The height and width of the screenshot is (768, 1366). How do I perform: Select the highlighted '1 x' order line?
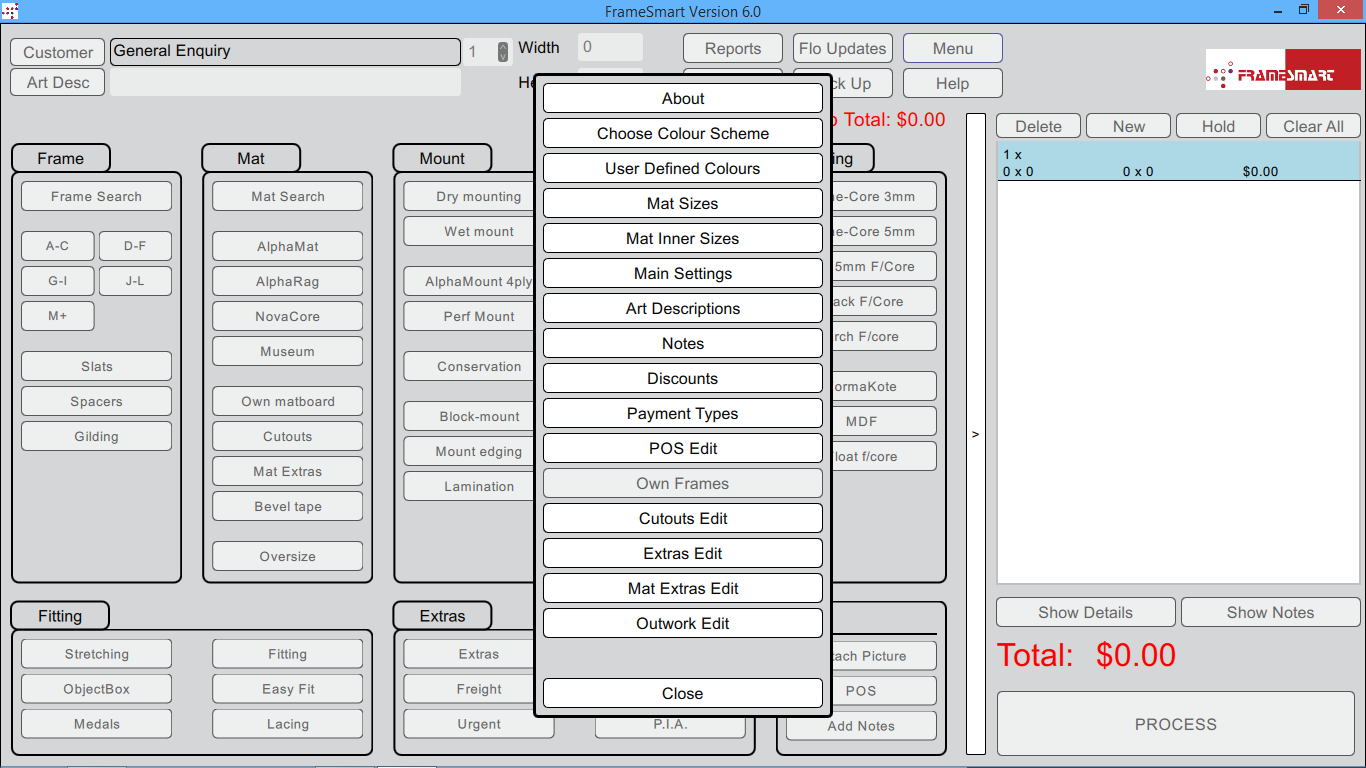point(1178,162)
